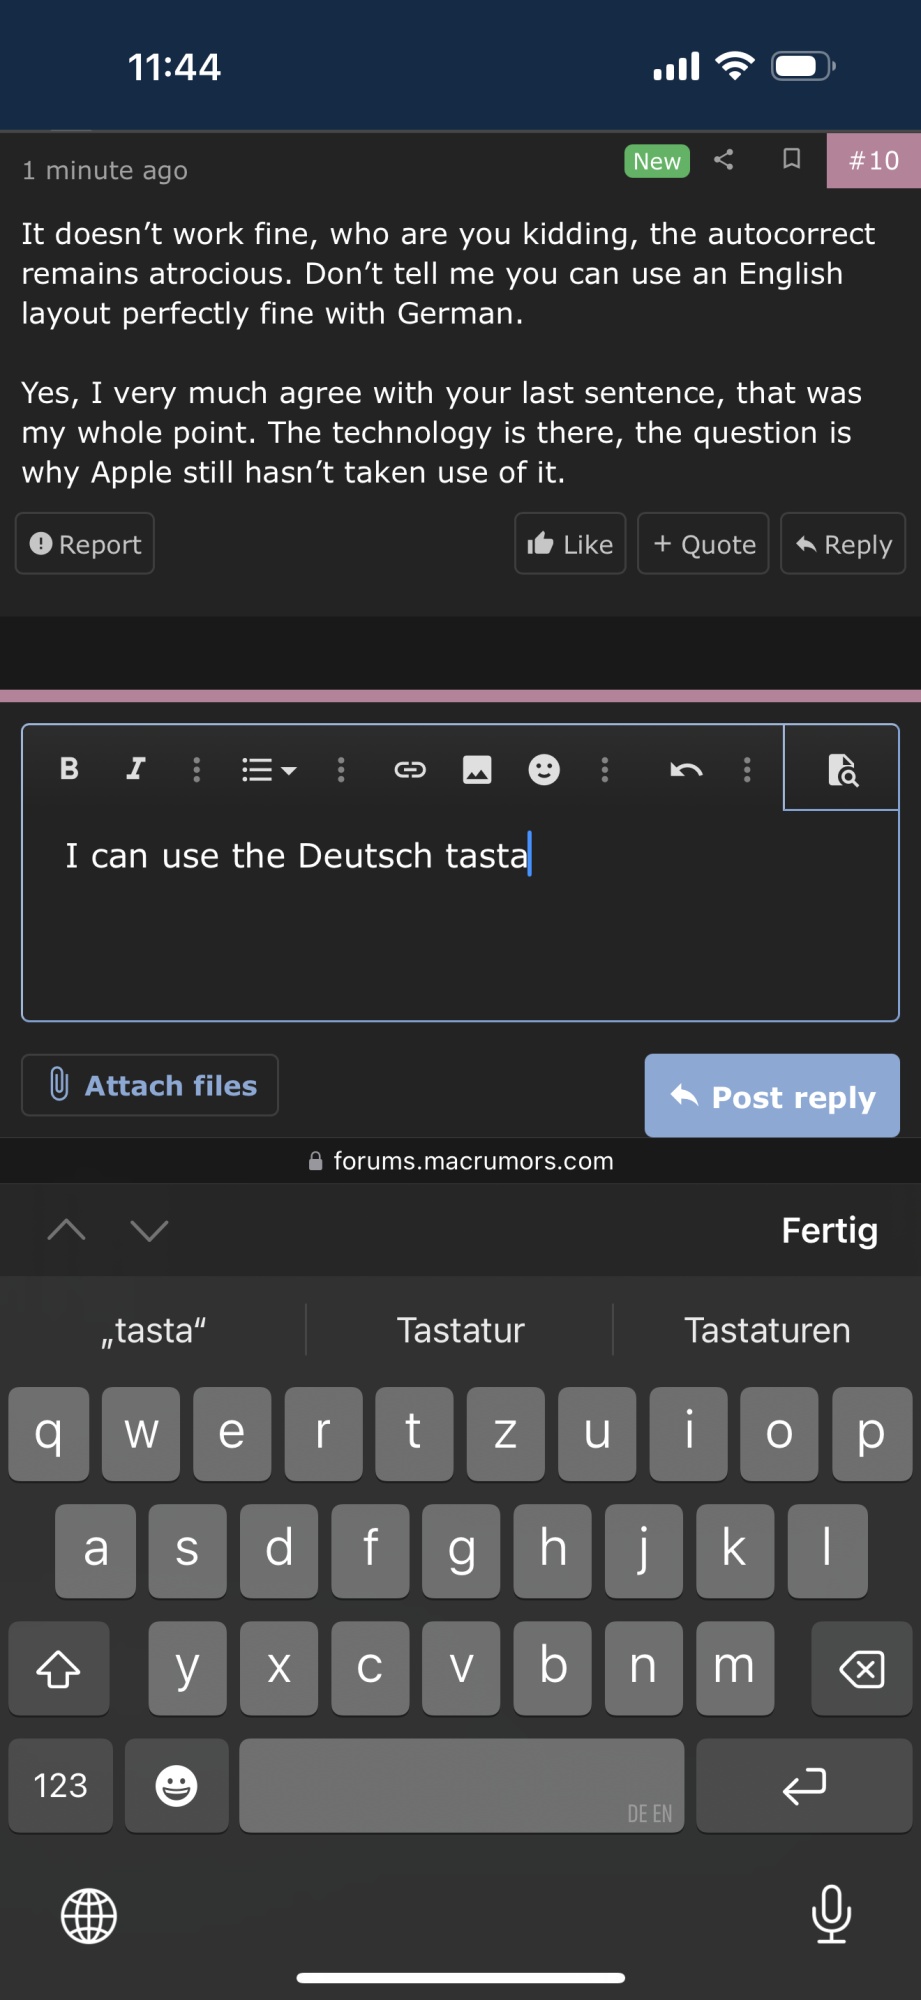
Task: Toggle the keyboard shift key
Action: (x=59, y=1668)
